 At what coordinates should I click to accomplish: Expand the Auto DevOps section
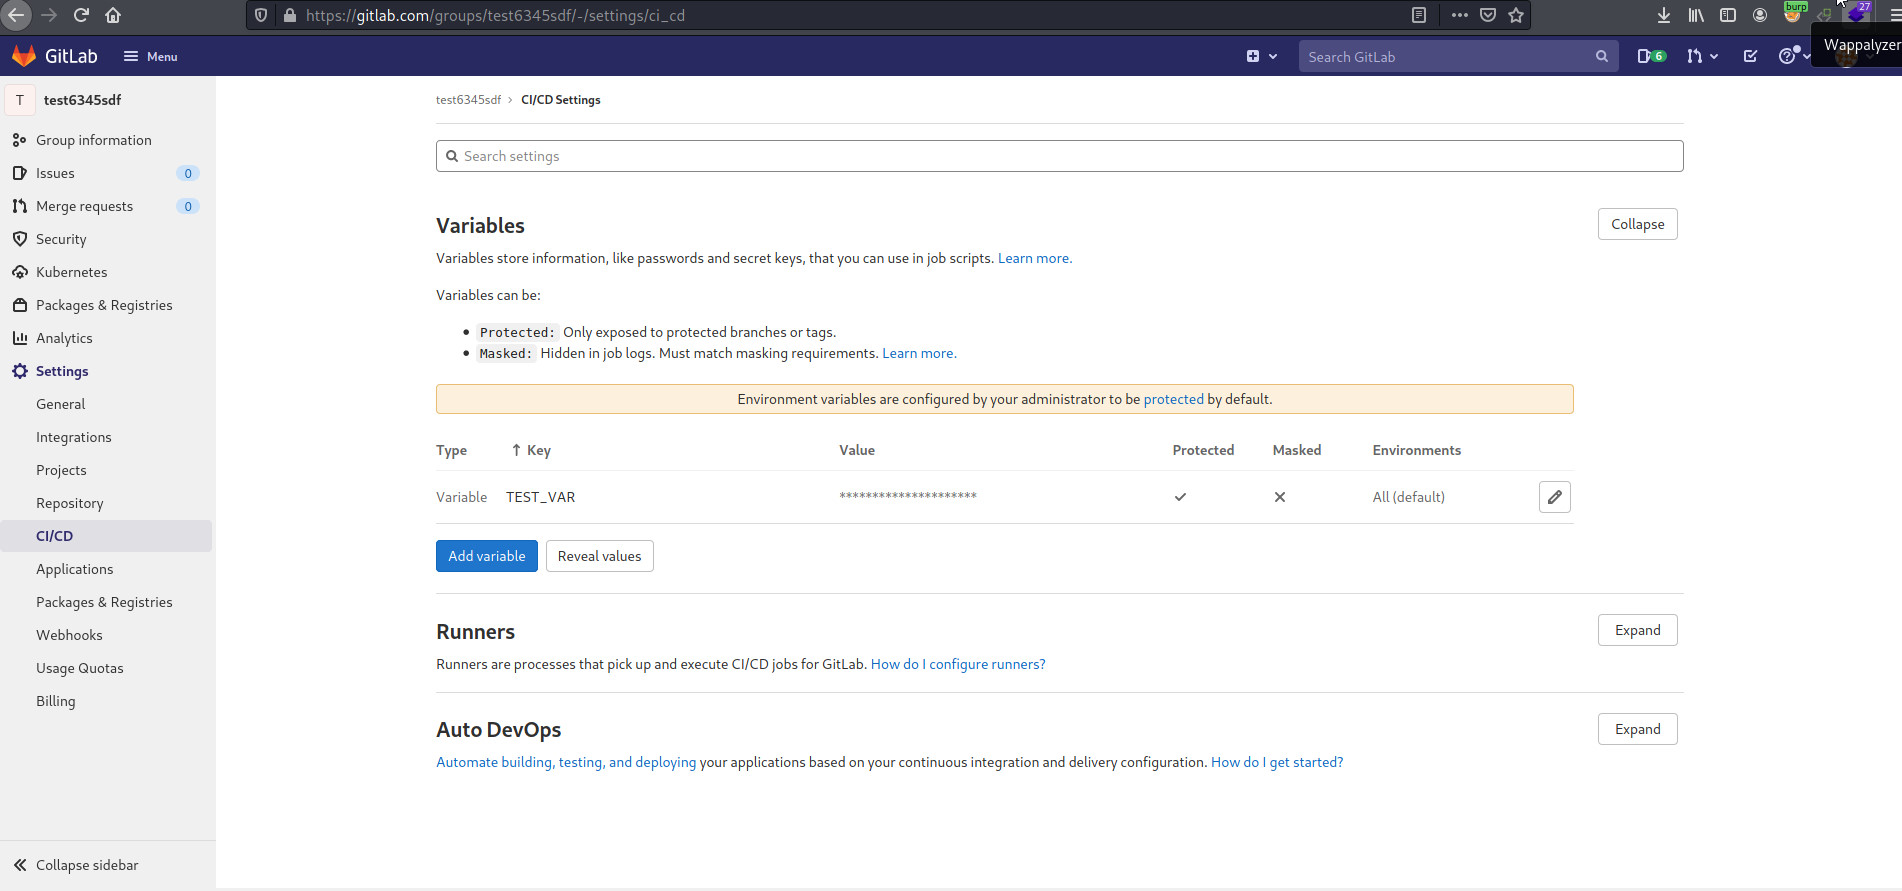coord(1637,729)
